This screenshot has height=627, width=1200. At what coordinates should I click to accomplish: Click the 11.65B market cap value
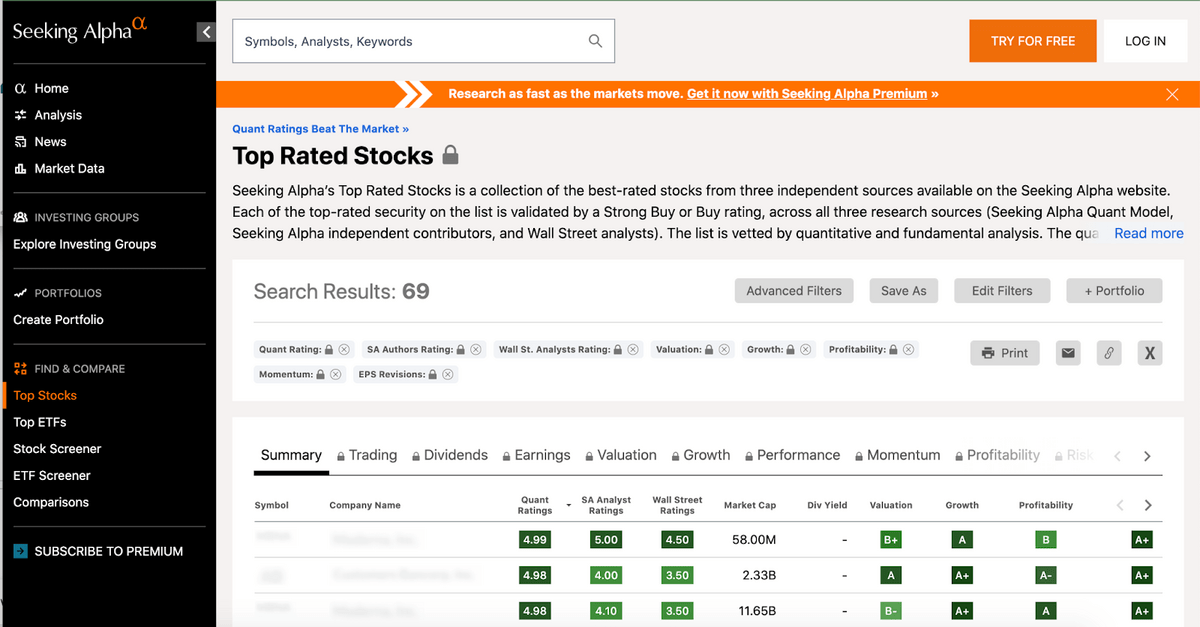[757, 611]
